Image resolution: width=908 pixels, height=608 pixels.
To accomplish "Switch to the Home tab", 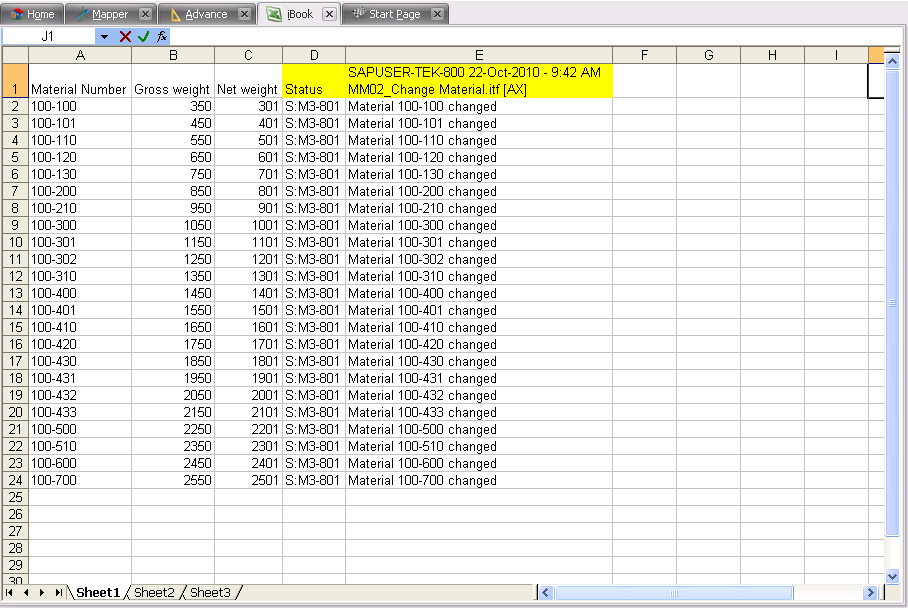I will pyautogui.click(x=33, y=14).
